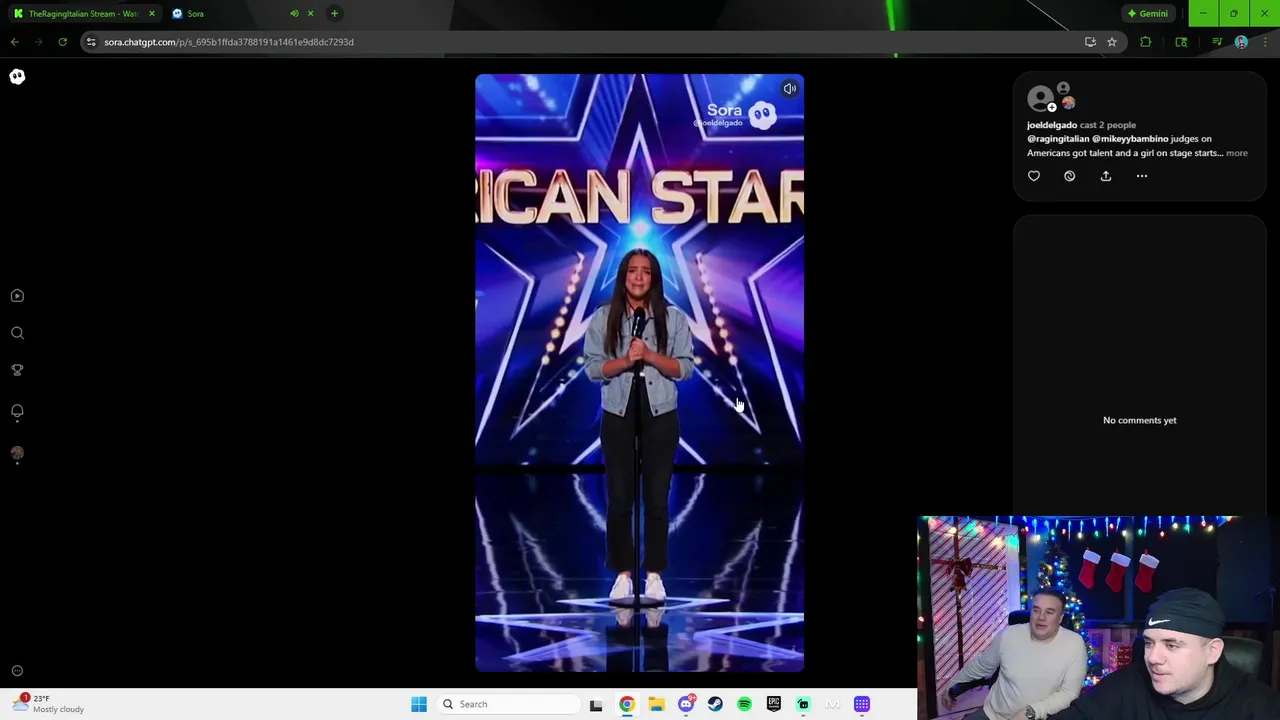Open the Gemini button
1280x720 pixels.
[x=1147, y=14]
